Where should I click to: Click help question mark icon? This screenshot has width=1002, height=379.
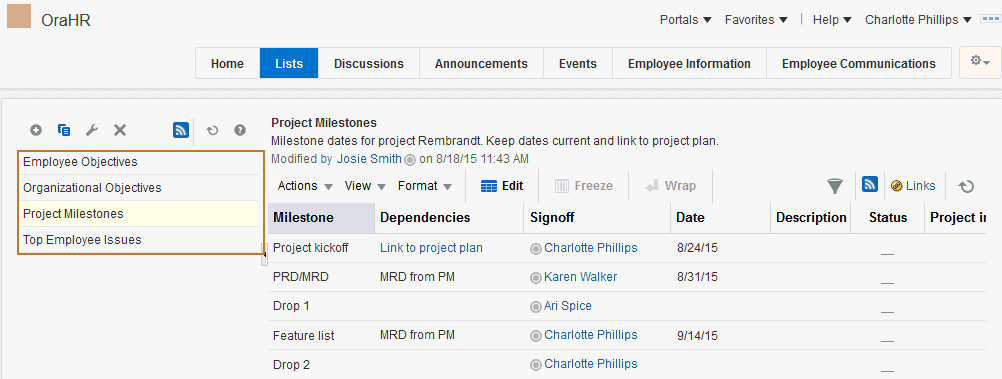pos(240,130)
